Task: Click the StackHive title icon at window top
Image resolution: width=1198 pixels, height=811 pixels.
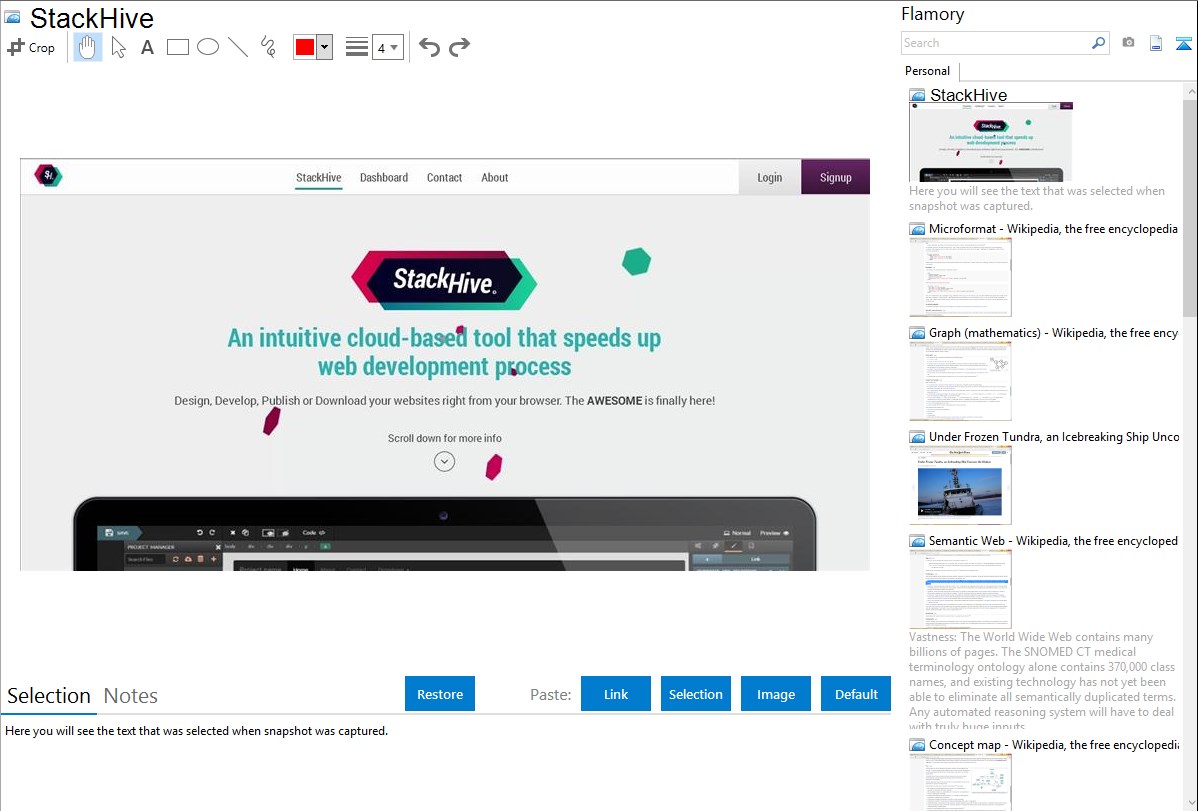Action: pyautogui.click(x=12, y=17)
